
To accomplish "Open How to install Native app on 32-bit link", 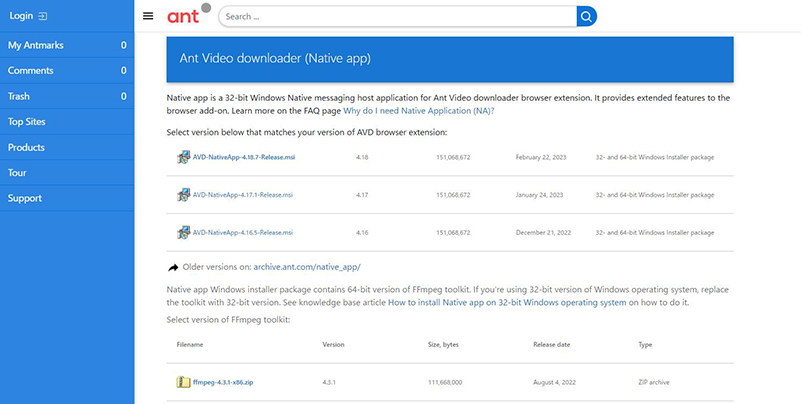I will pyautogui.click(x=507, y=302).
